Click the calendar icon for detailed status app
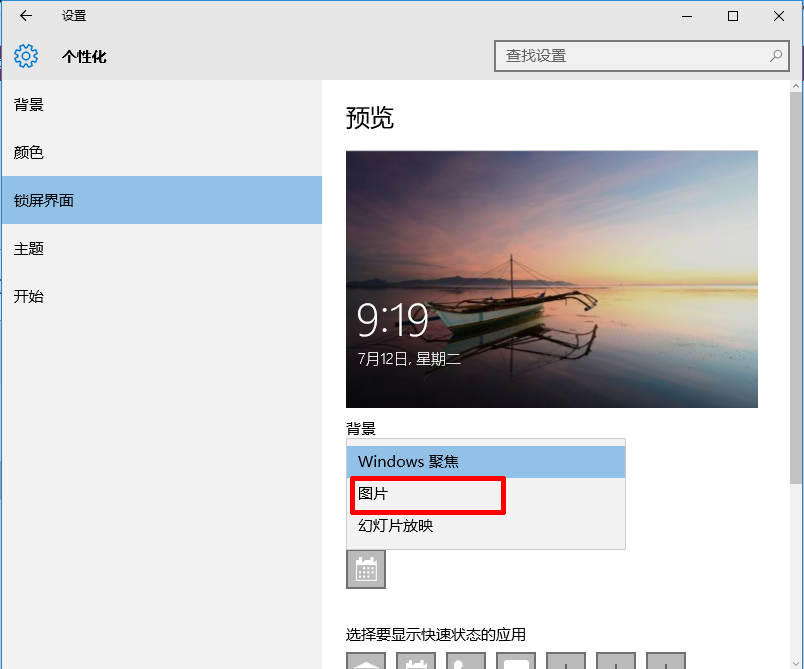 pyautogui.click(x=366, y=568)
